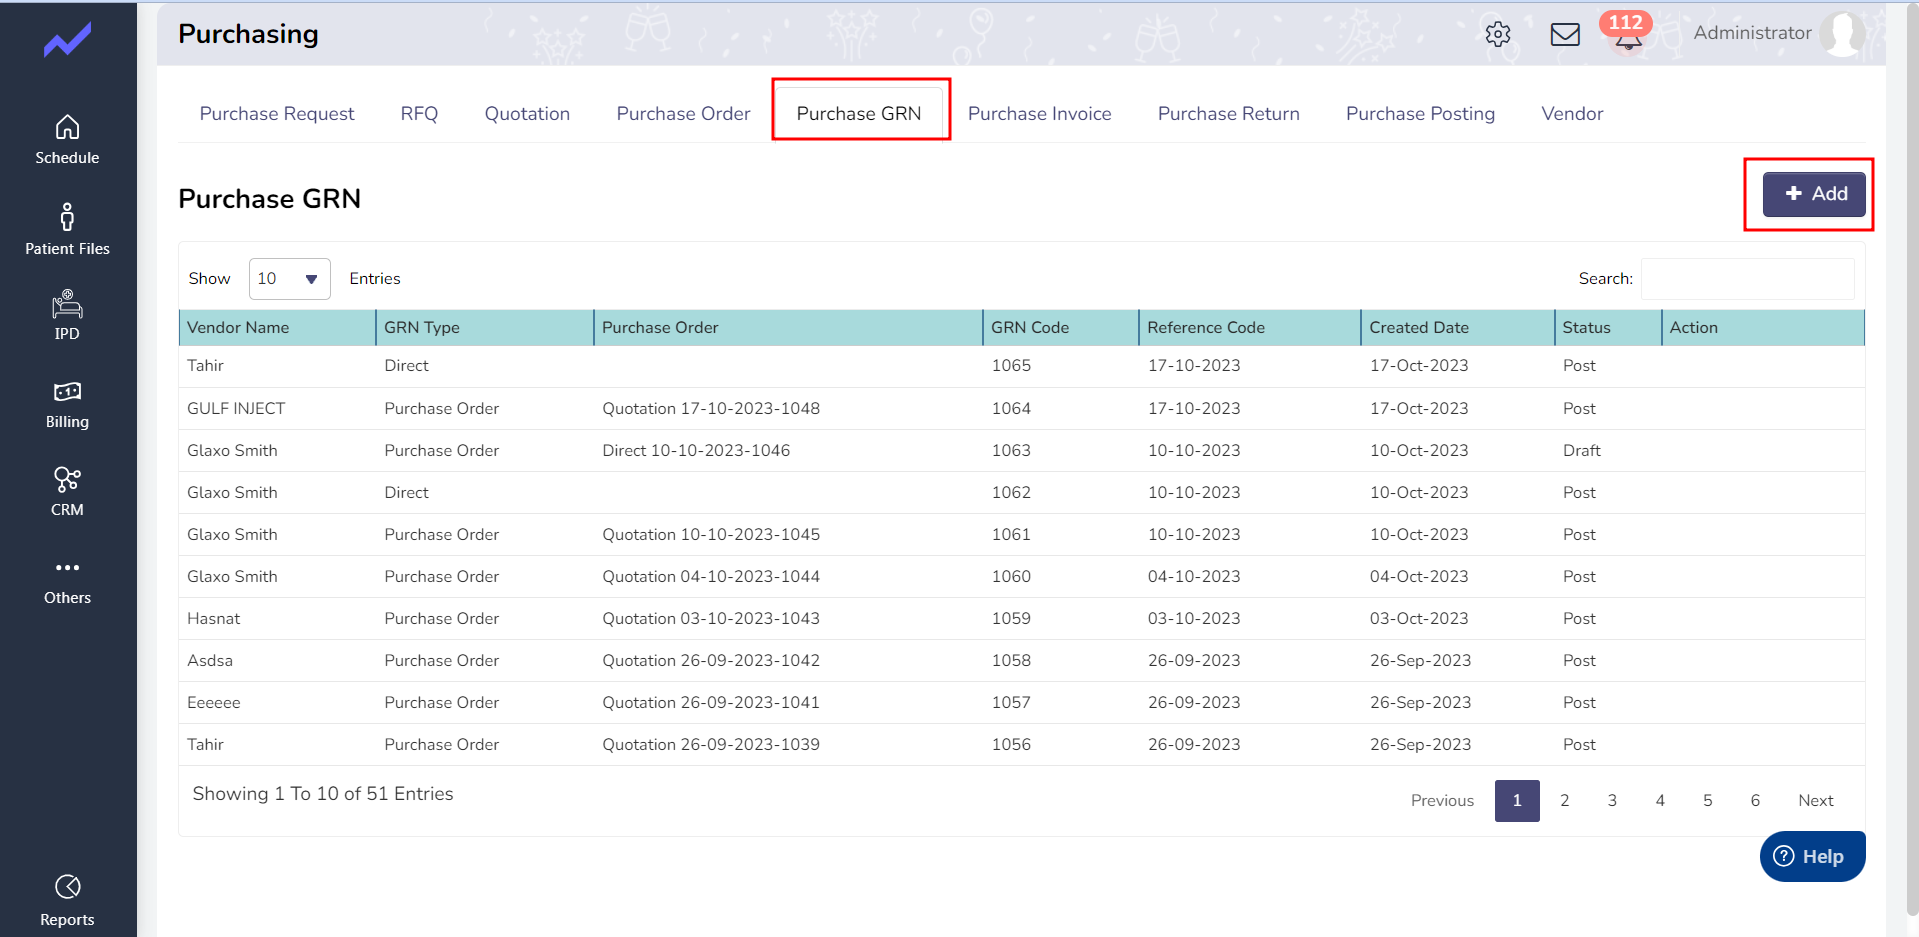Viewport: 1919px width, 937px height.
Task: Switch to the RFQ tab
Action: pyautogui.click(x=419, y=114)
